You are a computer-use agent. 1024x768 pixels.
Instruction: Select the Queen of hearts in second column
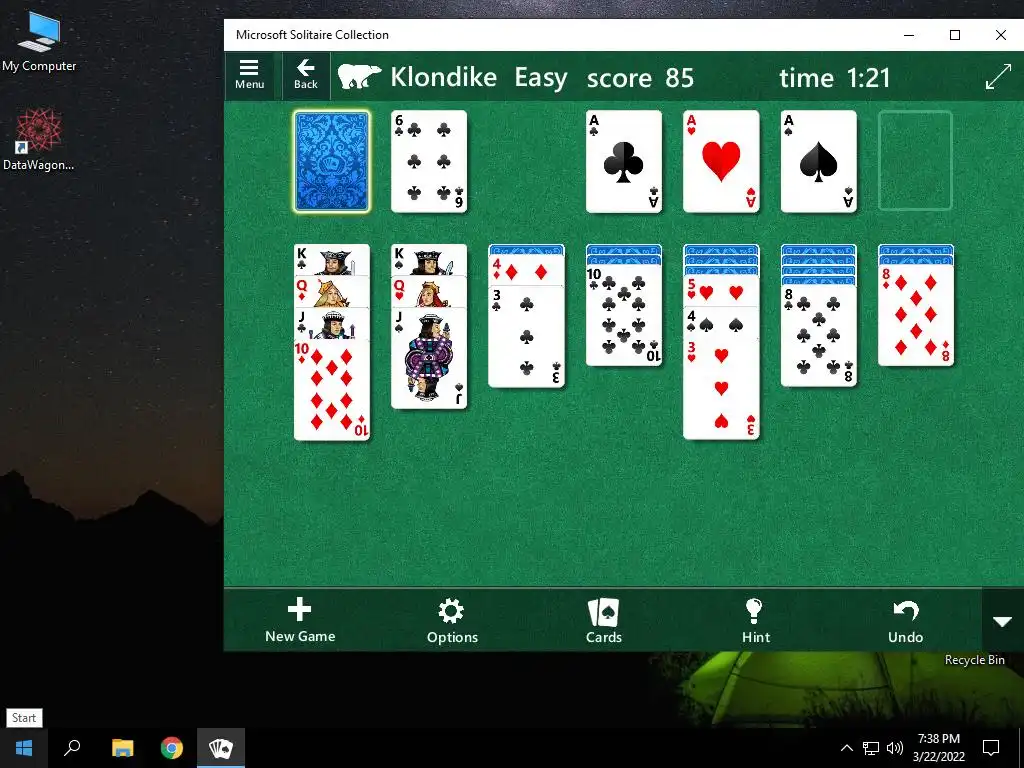[x=429, y=291]
